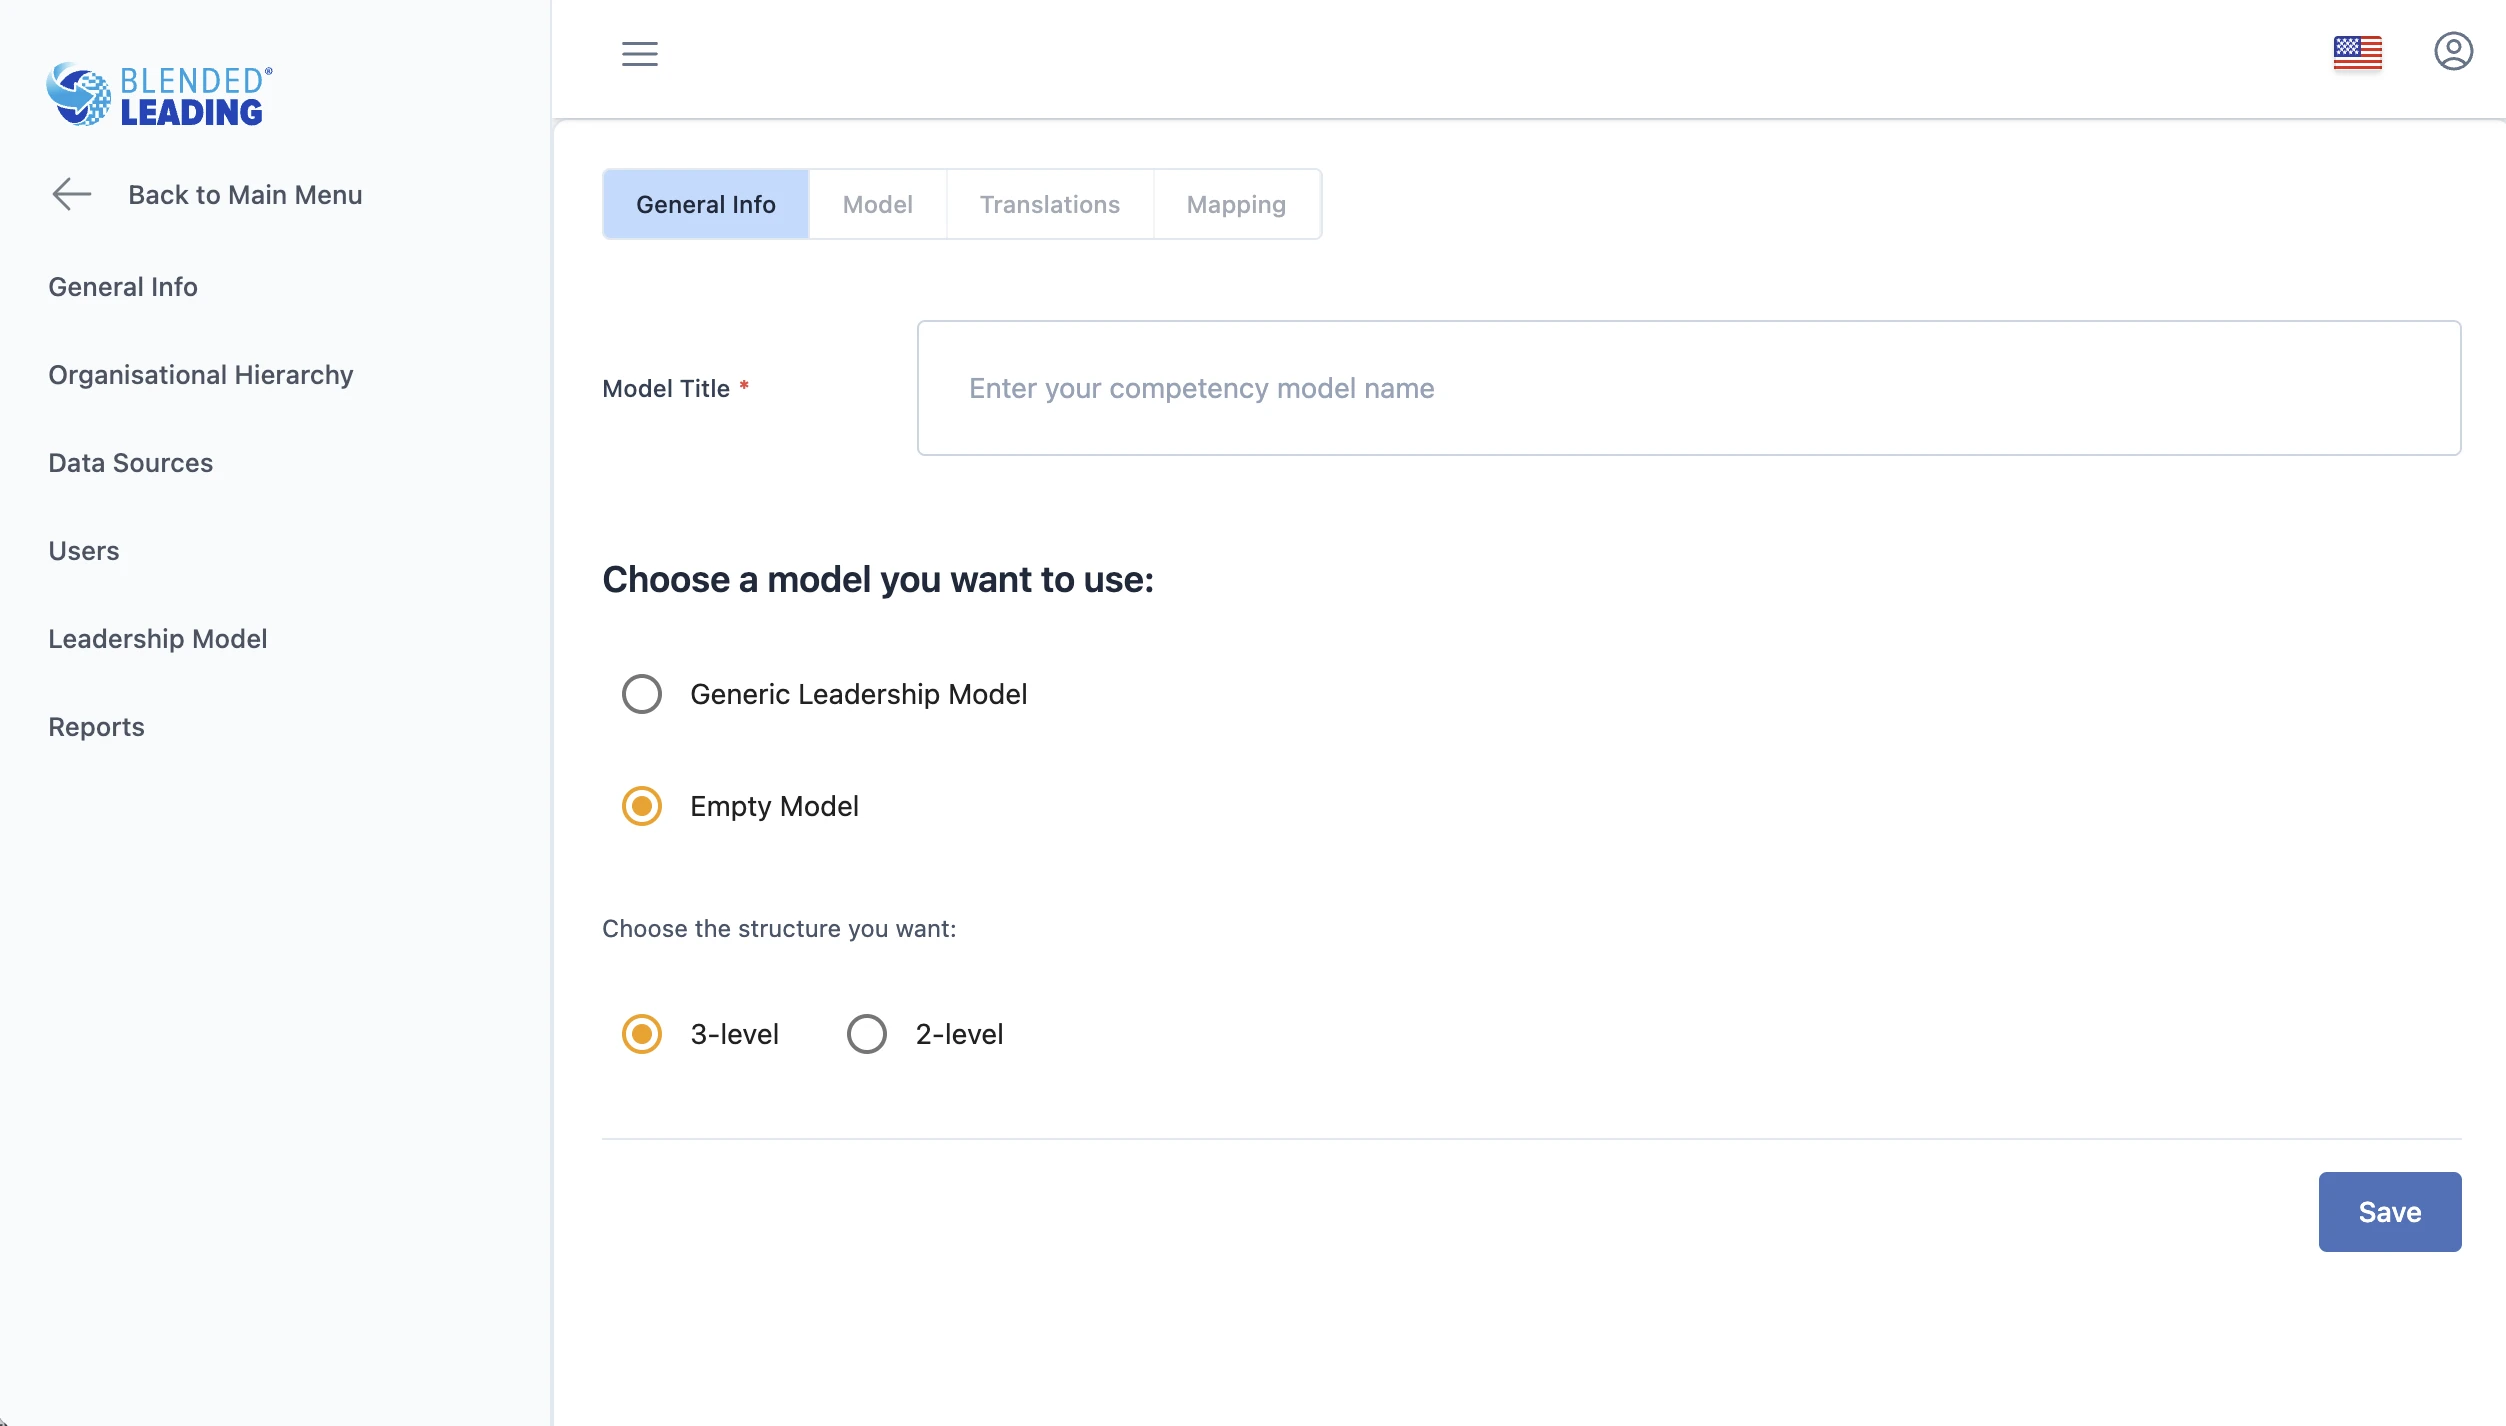The height and width of the screenshot is (1426, 2506).
Task: Click the hamburger menu icon
Action: (x=640, y=54)
